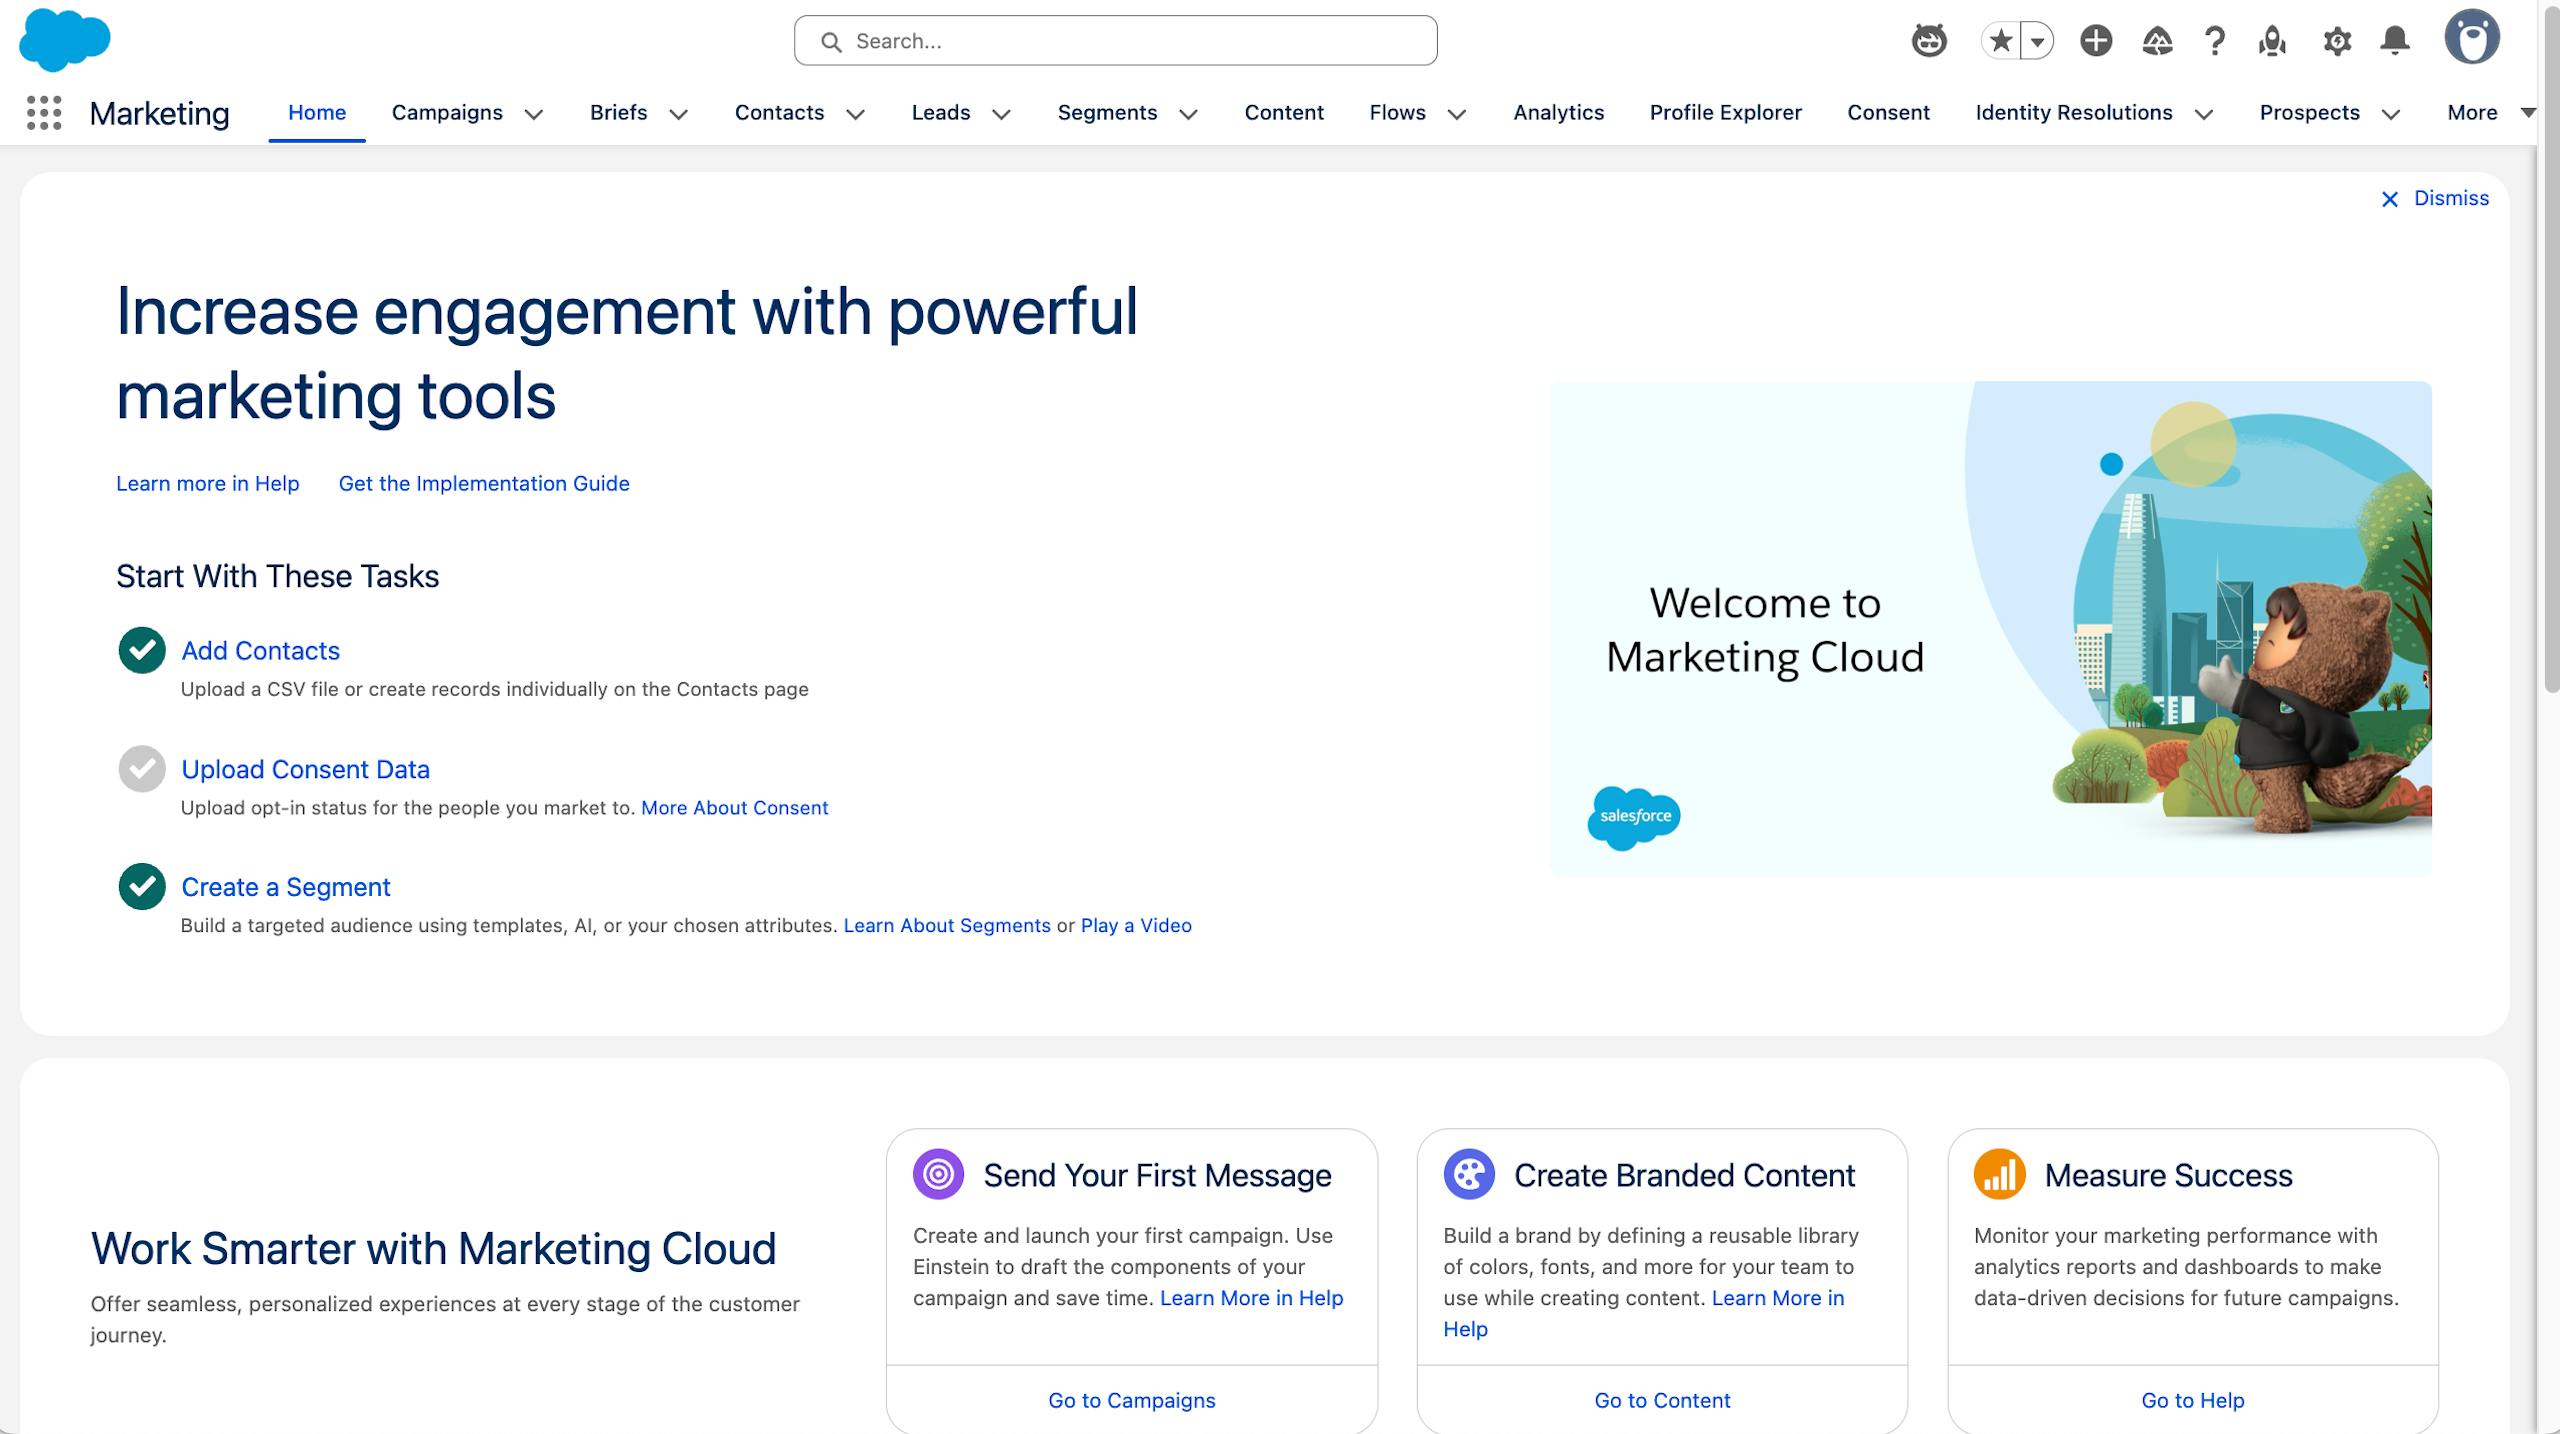
Task: Click the Help question mark icon
Action: 2215,41
